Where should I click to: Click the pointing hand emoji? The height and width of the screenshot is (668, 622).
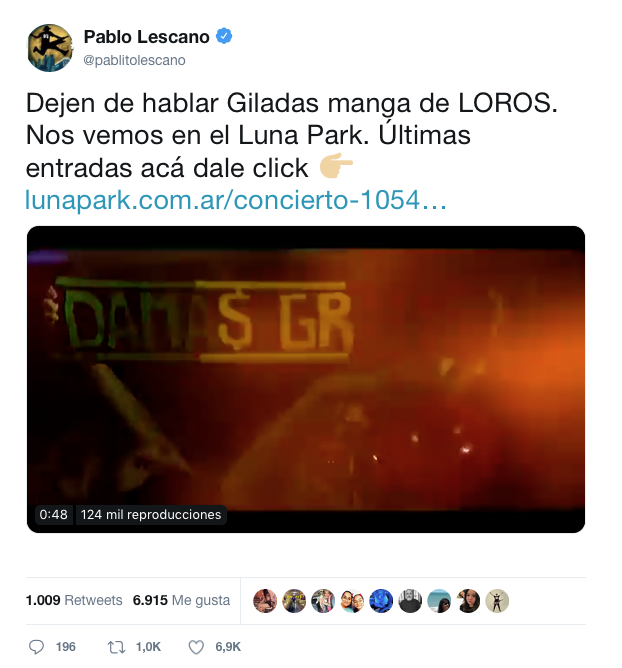tap(336, 165)
